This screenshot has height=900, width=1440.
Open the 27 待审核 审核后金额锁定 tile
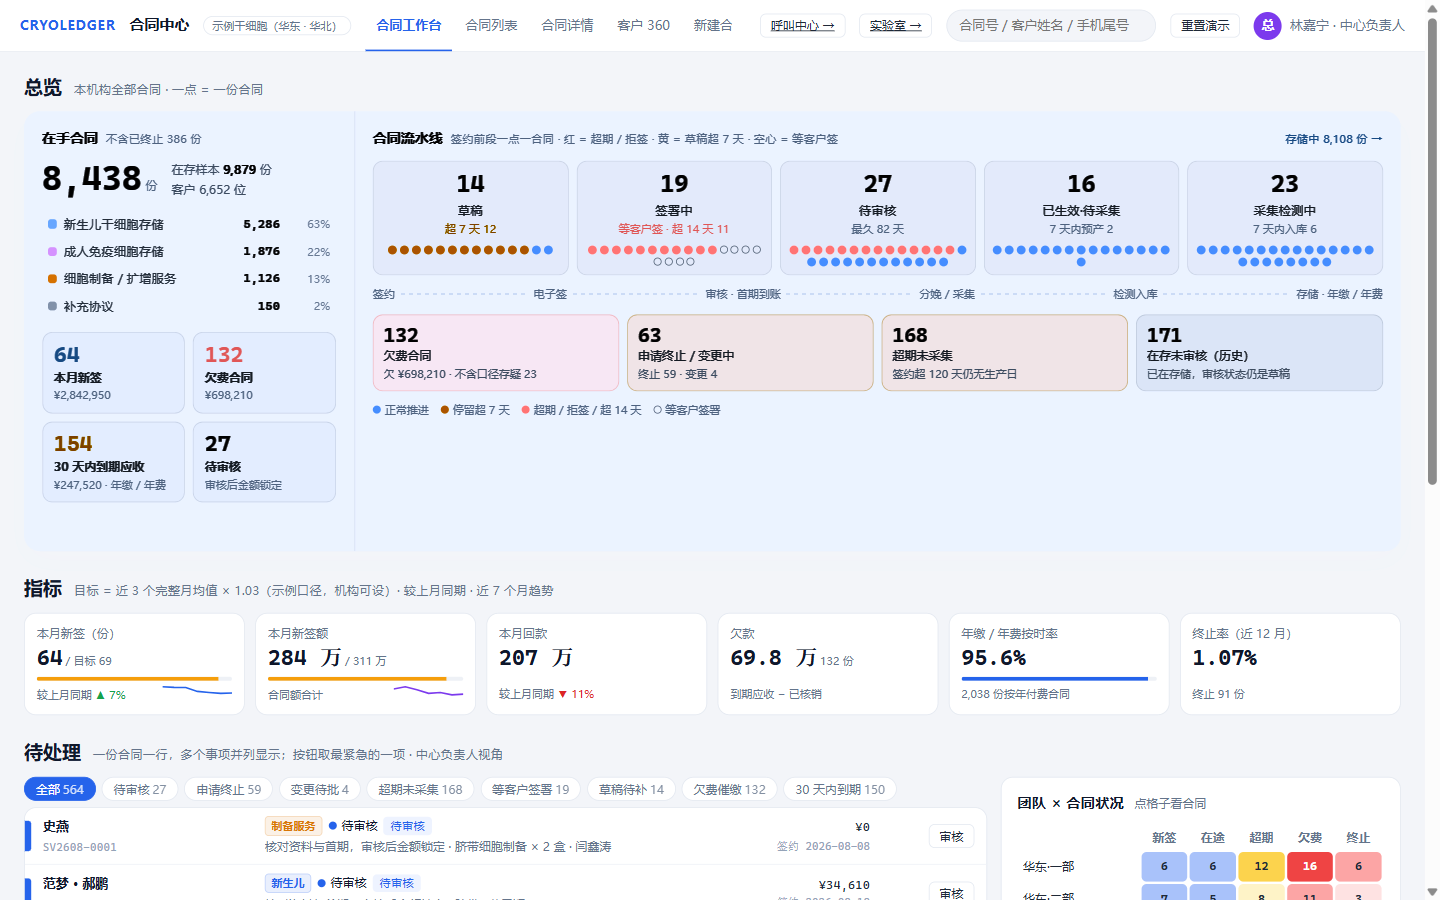[x=264, y=462]
